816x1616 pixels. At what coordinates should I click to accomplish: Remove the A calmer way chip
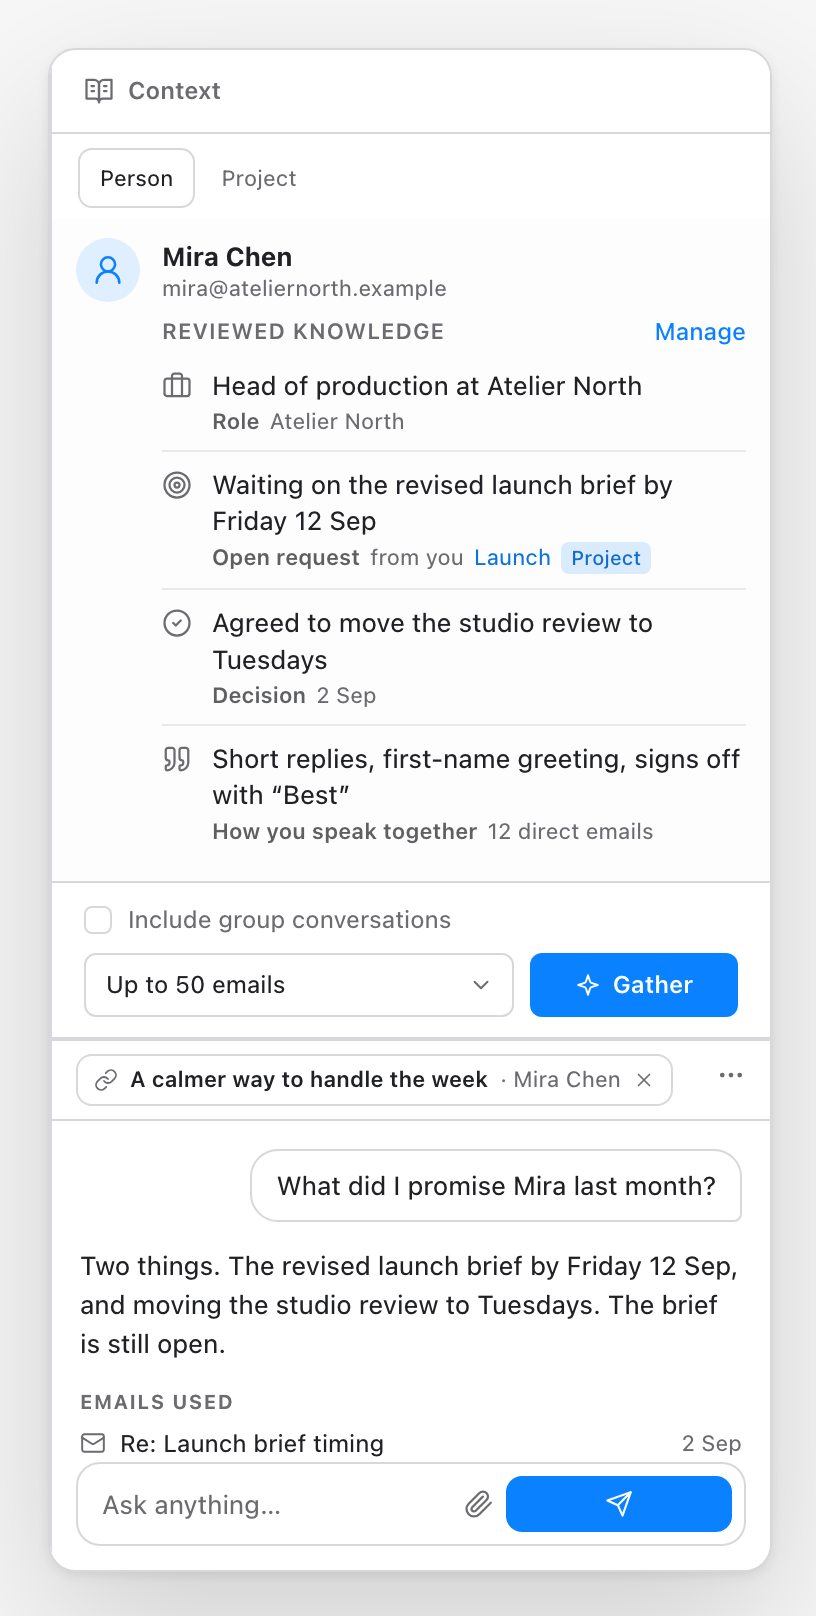pos(644,1080)
